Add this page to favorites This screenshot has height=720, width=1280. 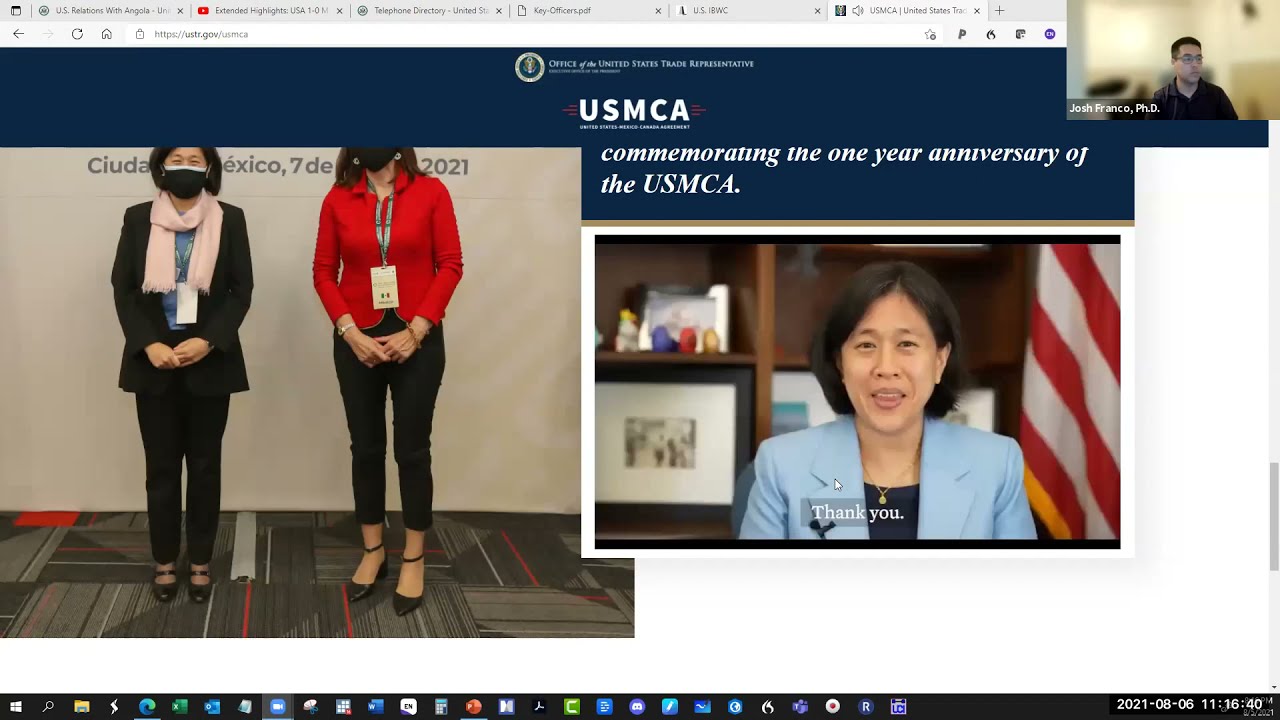930,34
